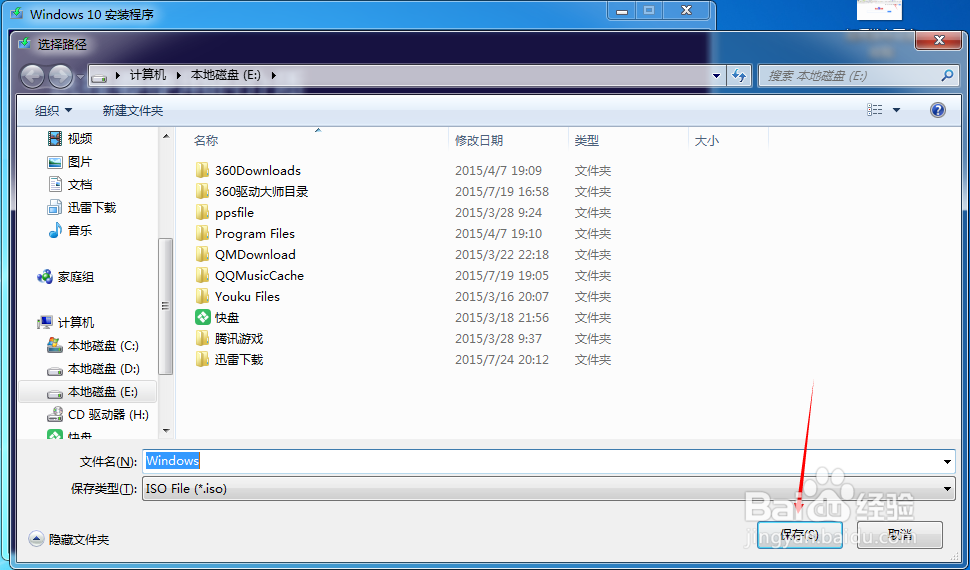The width and height of the screenshot is (970, 570).
Task: Open the 文件名 dropdown arrow
Action: tap(948, 462)
